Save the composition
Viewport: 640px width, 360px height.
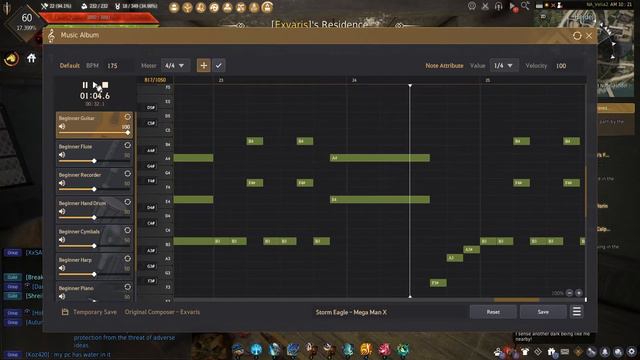pos(543,312)
